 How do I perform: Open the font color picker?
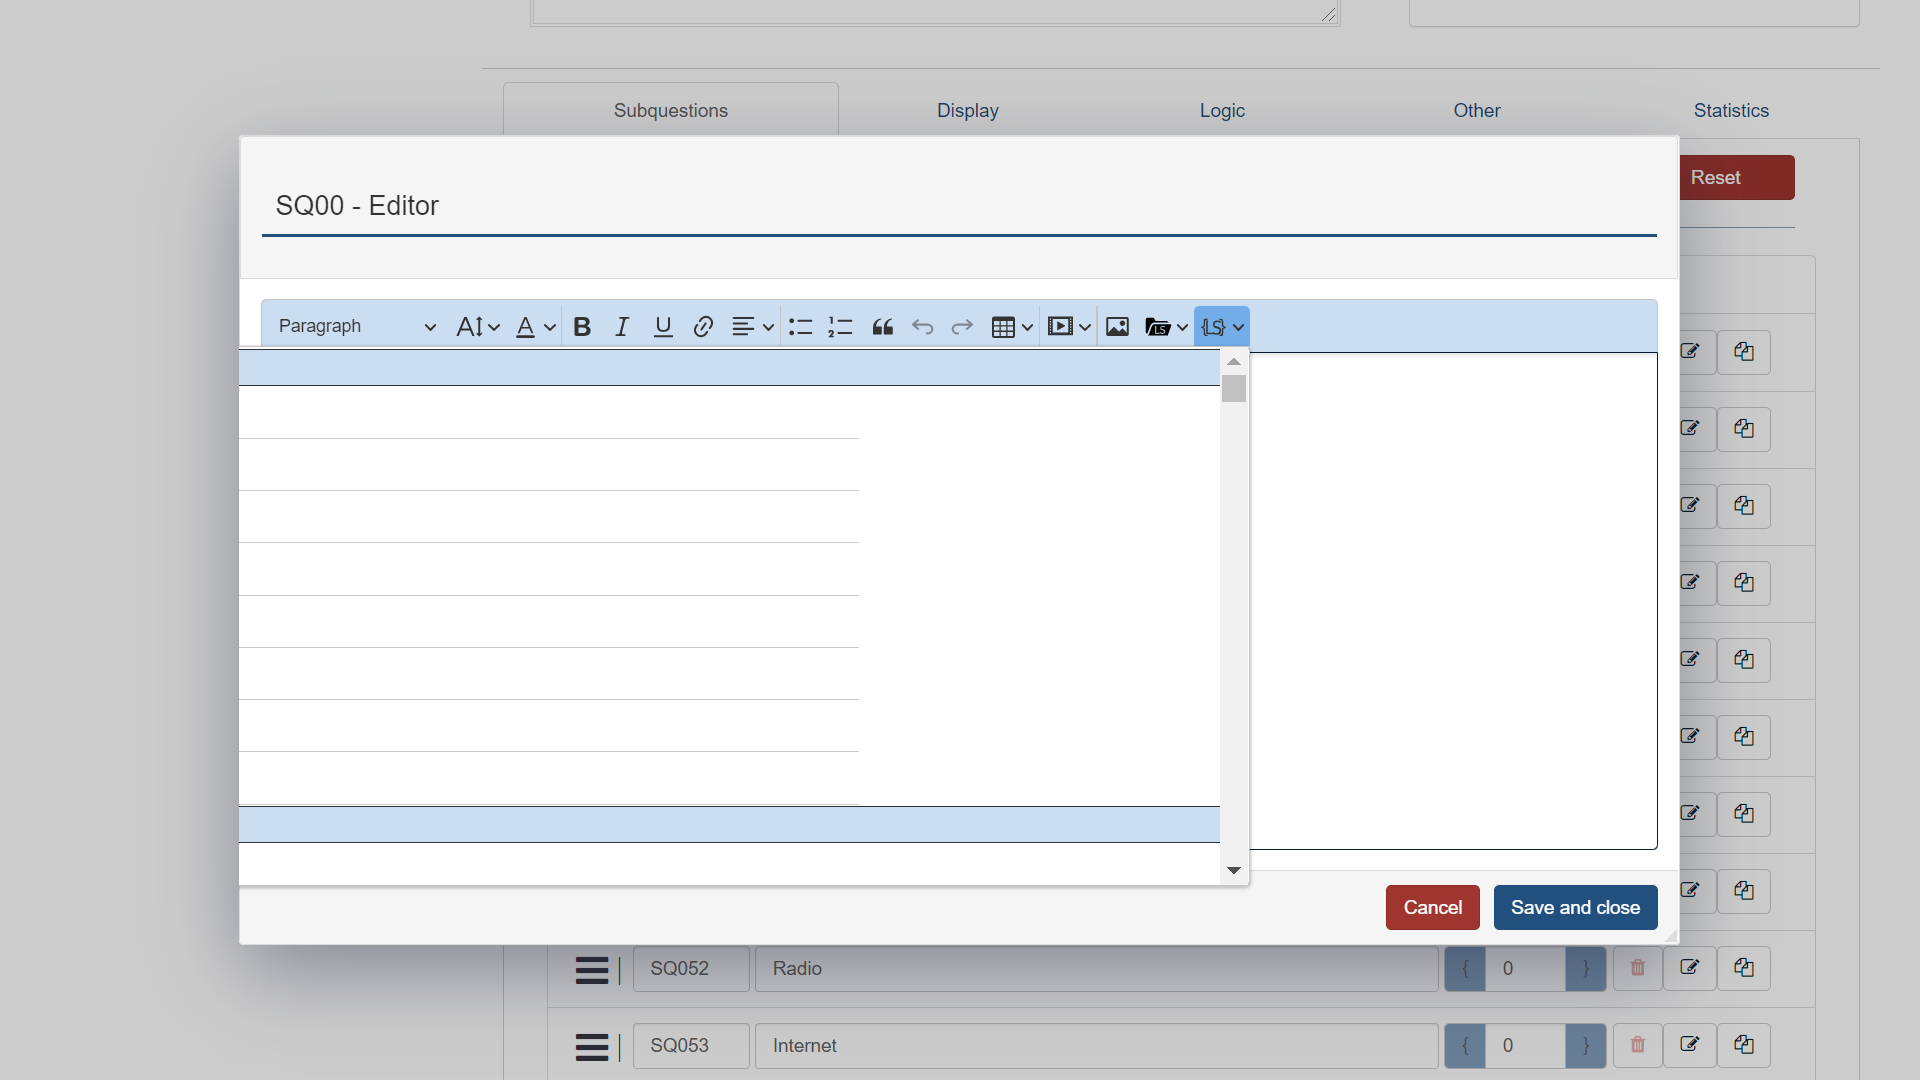[x=535, y=327]
